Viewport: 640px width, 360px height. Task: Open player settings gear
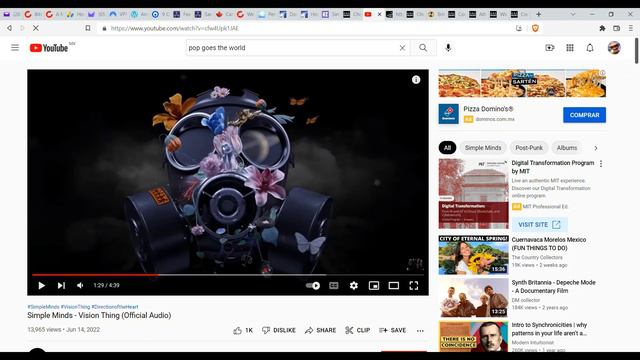pos(353,285)
